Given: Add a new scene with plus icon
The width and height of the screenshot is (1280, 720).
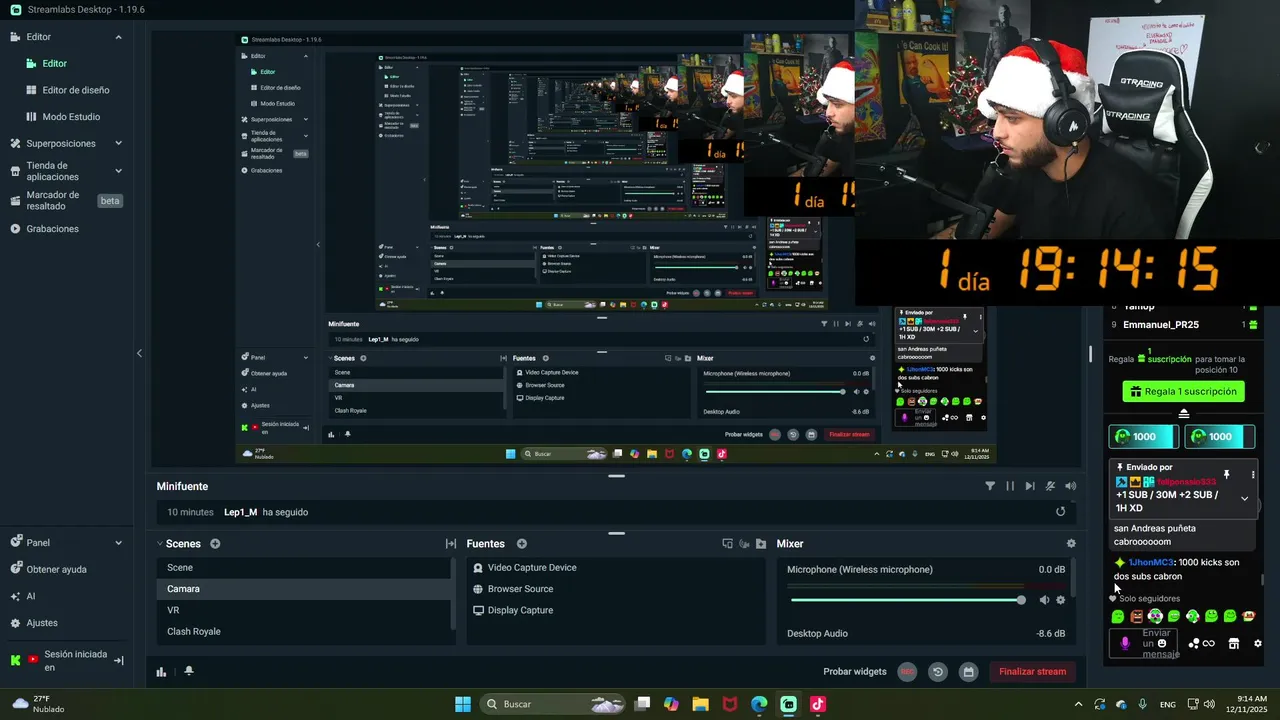Looking at the screenshot, I should (215, 544).
